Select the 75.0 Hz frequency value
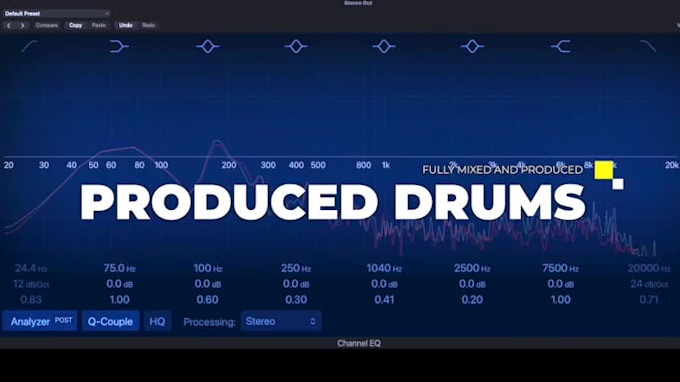Viewport: 680px width, 382px height. tap(119, 268)
